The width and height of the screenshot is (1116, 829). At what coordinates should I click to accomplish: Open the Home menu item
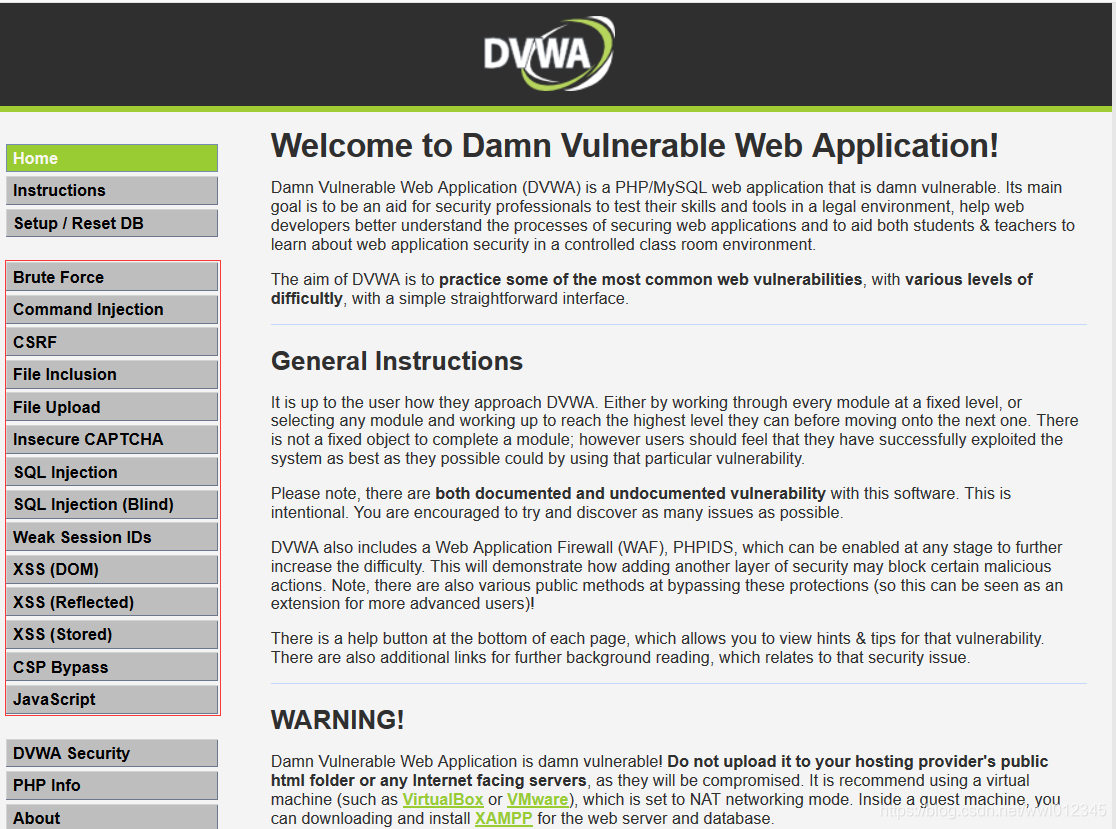coord(112,158)
